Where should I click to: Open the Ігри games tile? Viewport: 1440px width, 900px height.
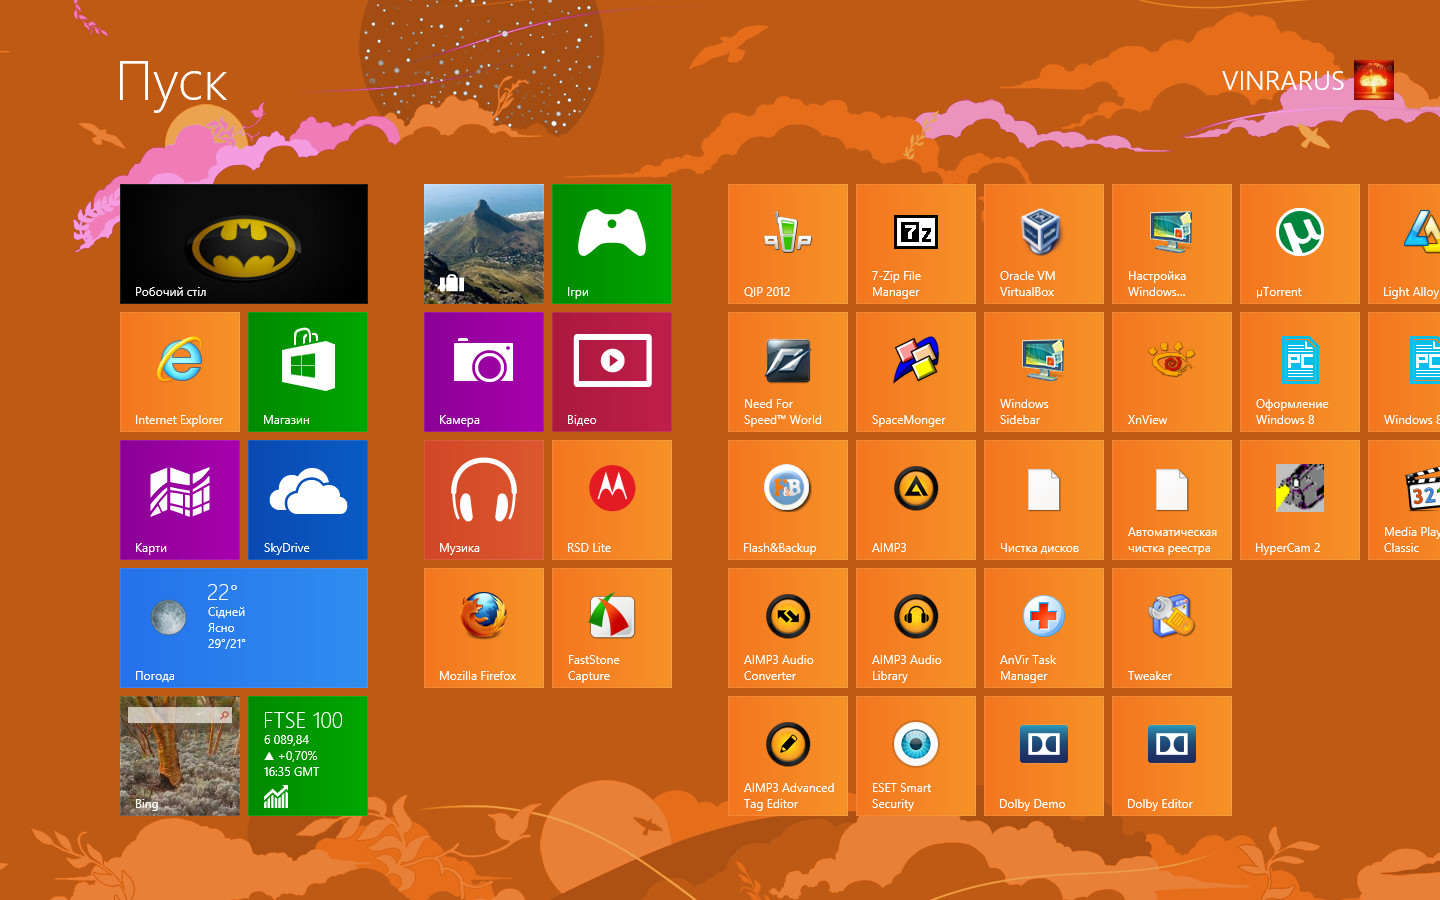[x=612, y=244]
